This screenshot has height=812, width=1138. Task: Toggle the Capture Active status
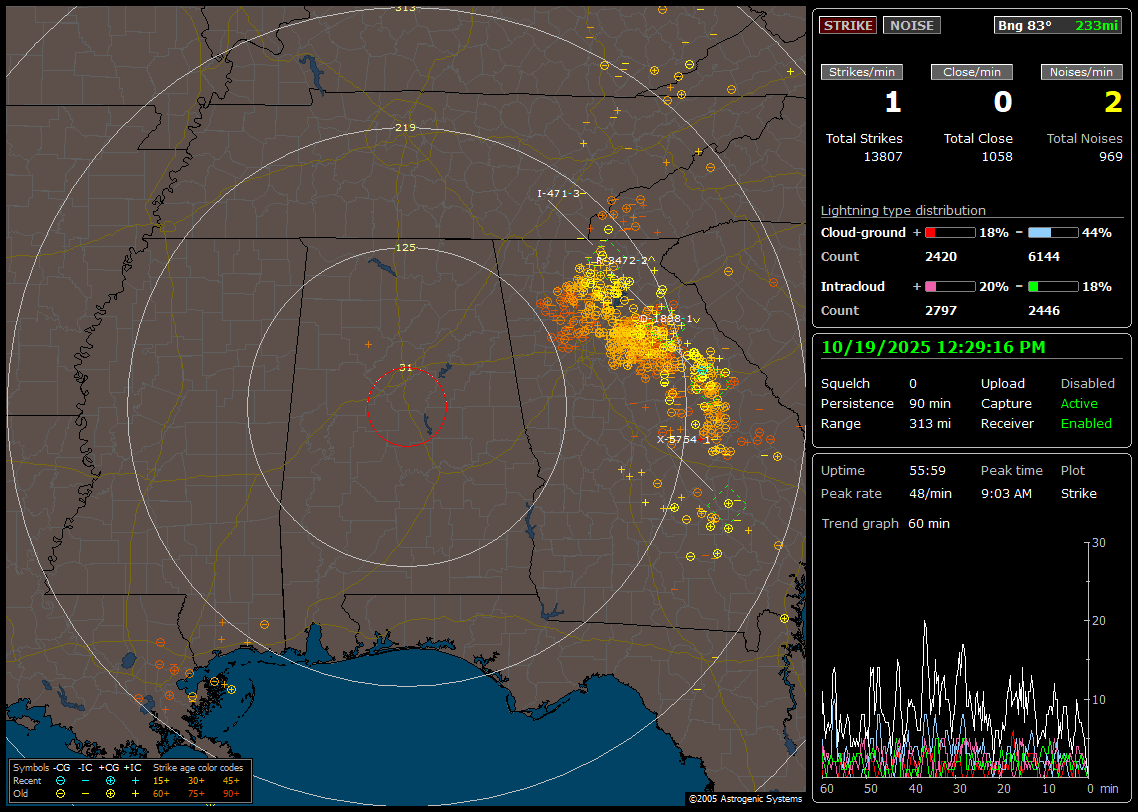tap(1079, 404)
